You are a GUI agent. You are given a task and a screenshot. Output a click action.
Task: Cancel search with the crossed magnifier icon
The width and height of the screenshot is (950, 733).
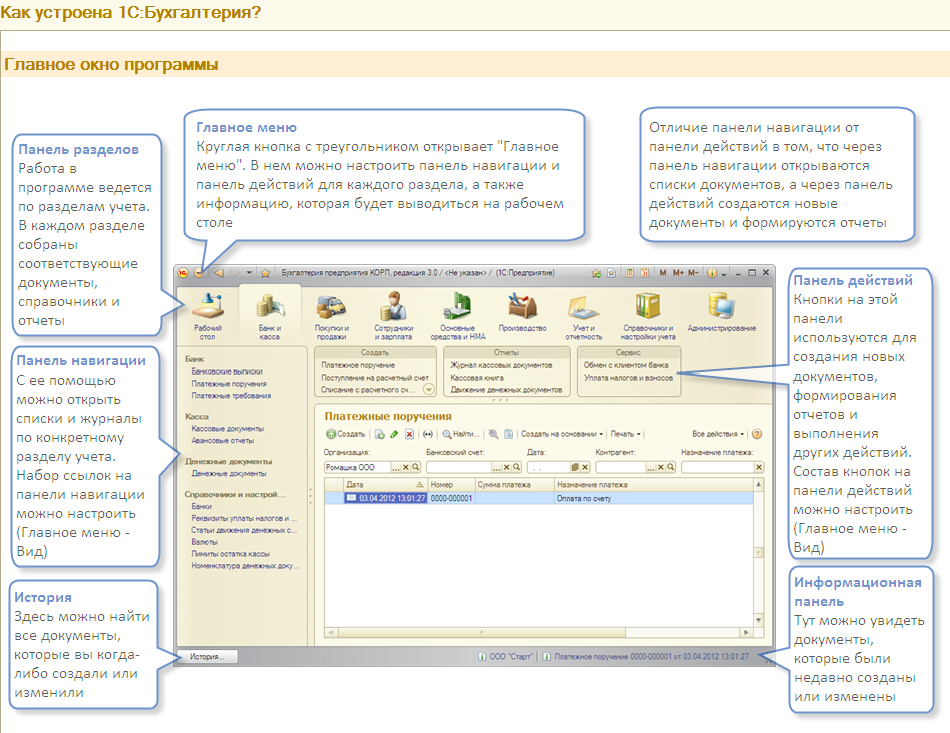tap(494, 434)
